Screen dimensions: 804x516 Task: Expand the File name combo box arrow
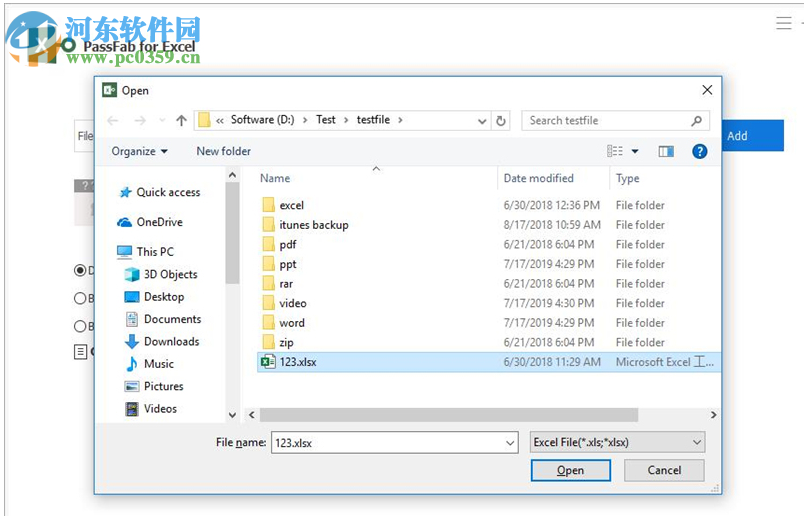point(510,443)
